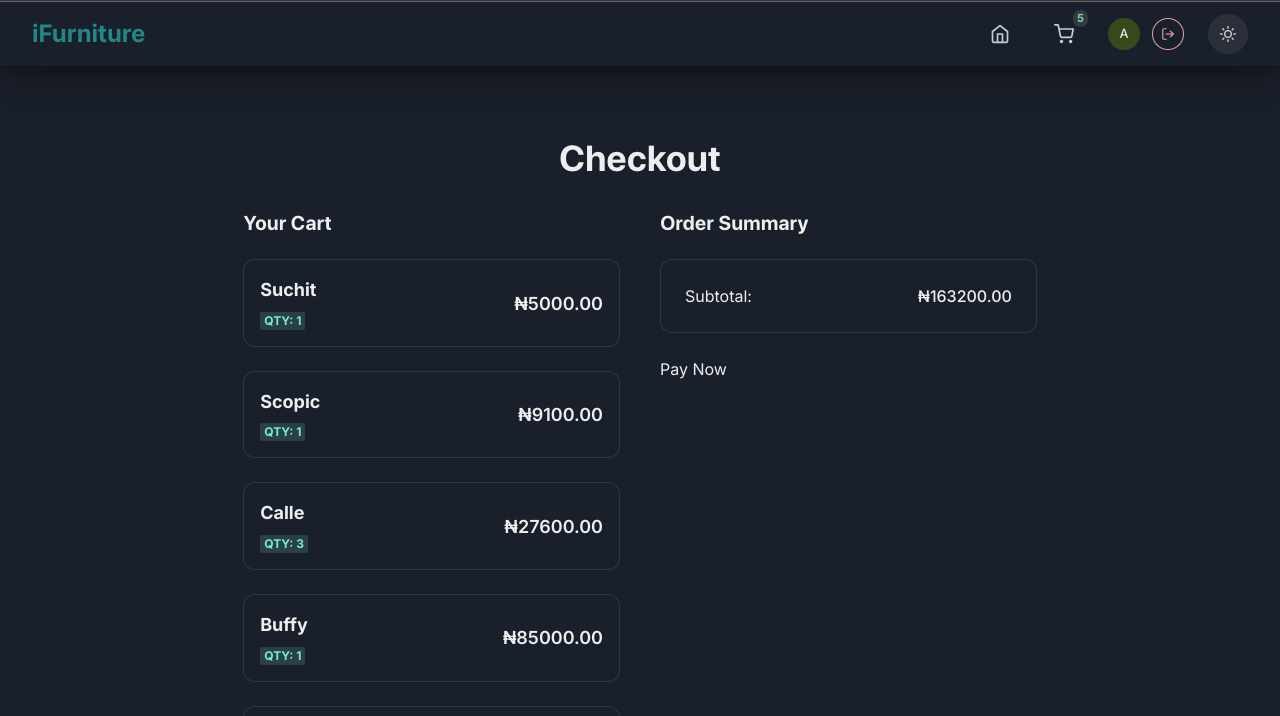Click the ₦5000.00 price on Suchit
Viewport: 1280px width, 716px height.
pos(558,304)
